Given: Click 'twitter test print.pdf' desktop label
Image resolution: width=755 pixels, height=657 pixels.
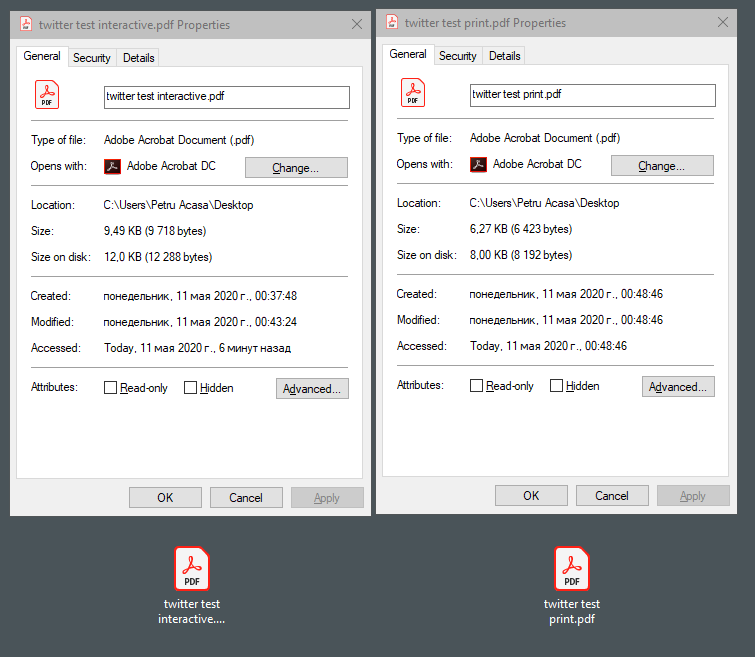Looking at the screenshot, I should (x=572, y=611).
